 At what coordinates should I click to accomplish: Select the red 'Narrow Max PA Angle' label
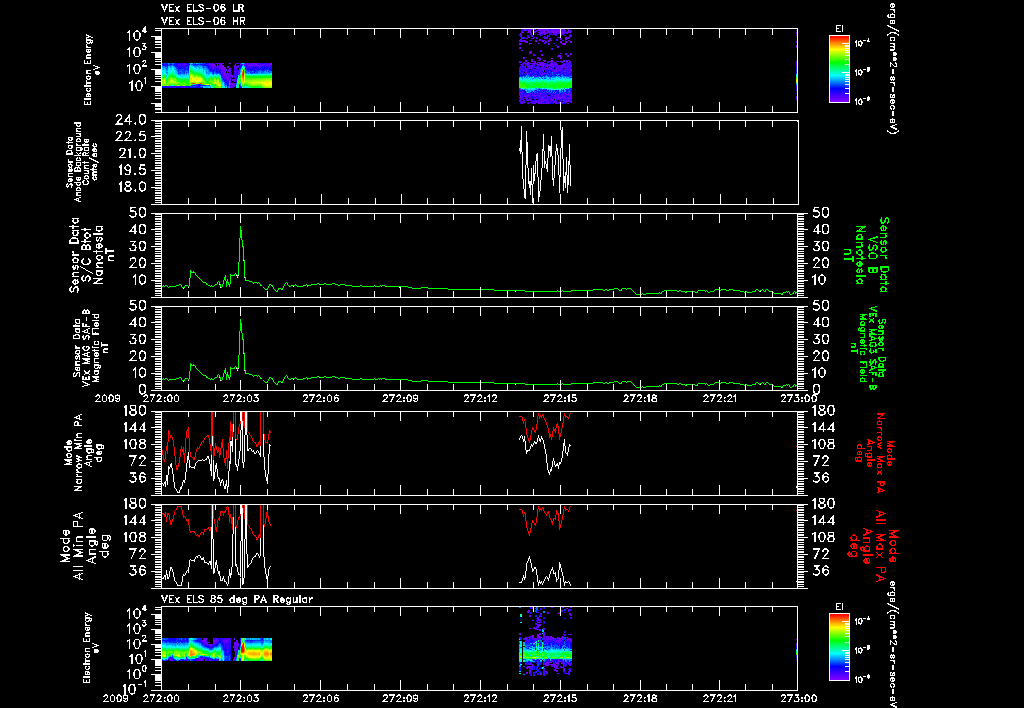click(x=874, y=453)
